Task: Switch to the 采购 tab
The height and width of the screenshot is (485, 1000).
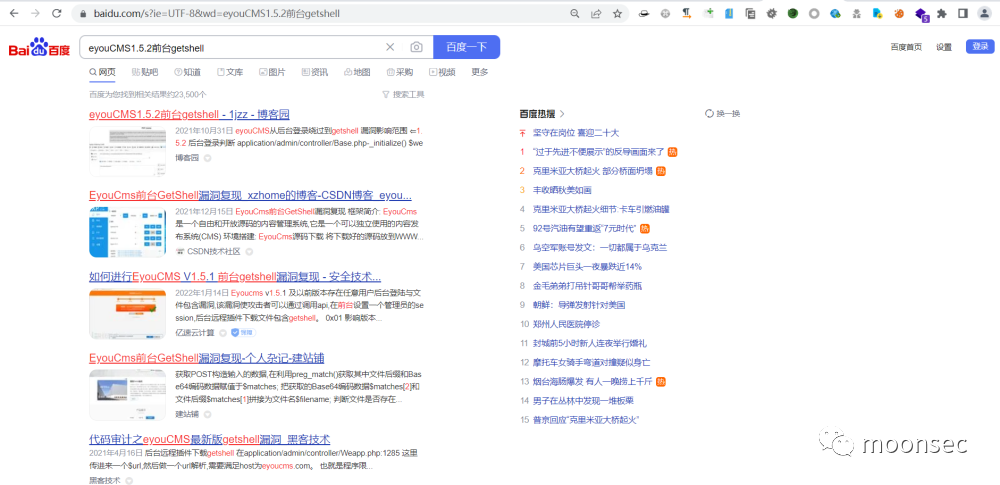Action: point(400,72)
